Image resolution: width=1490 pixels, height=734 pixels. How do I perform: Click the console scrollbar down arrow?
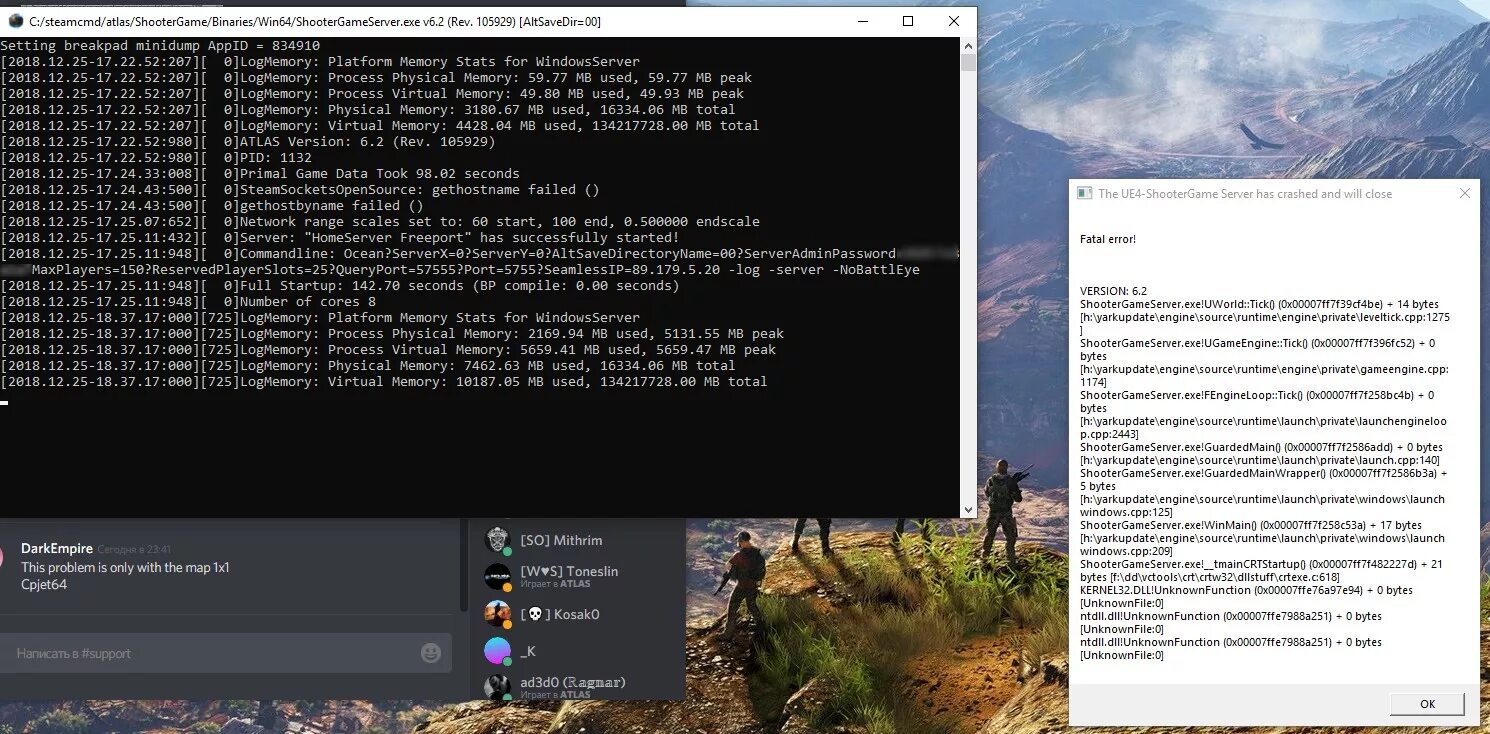[968, 510]
